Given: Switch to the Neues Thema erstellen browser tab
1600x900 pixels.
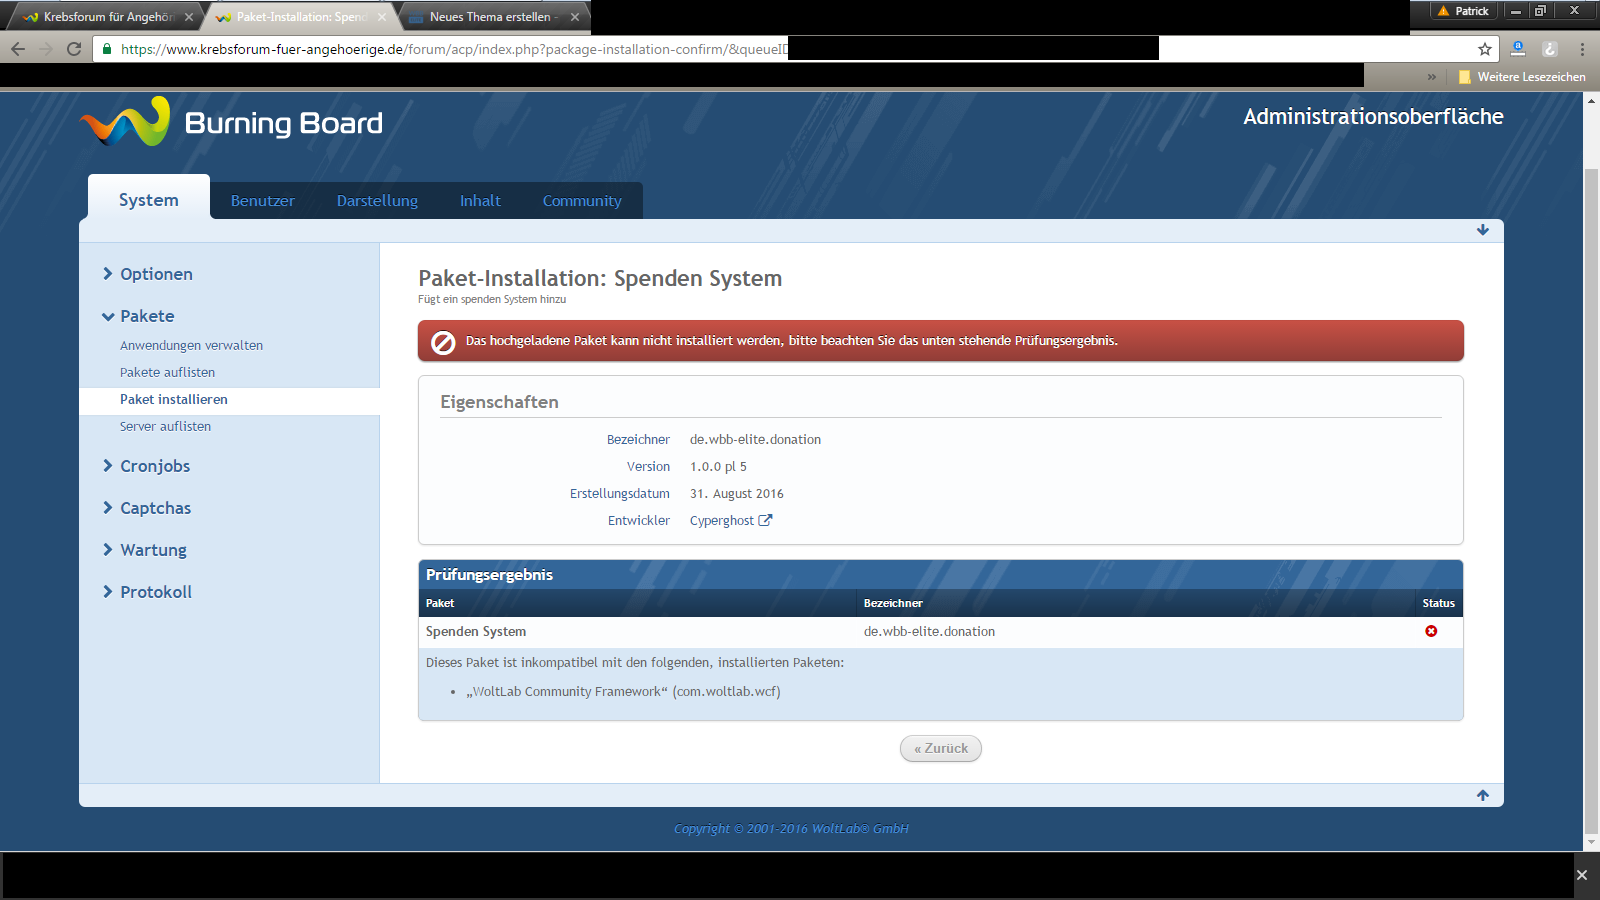Looking at the screenshot, I should pos(489,17).
